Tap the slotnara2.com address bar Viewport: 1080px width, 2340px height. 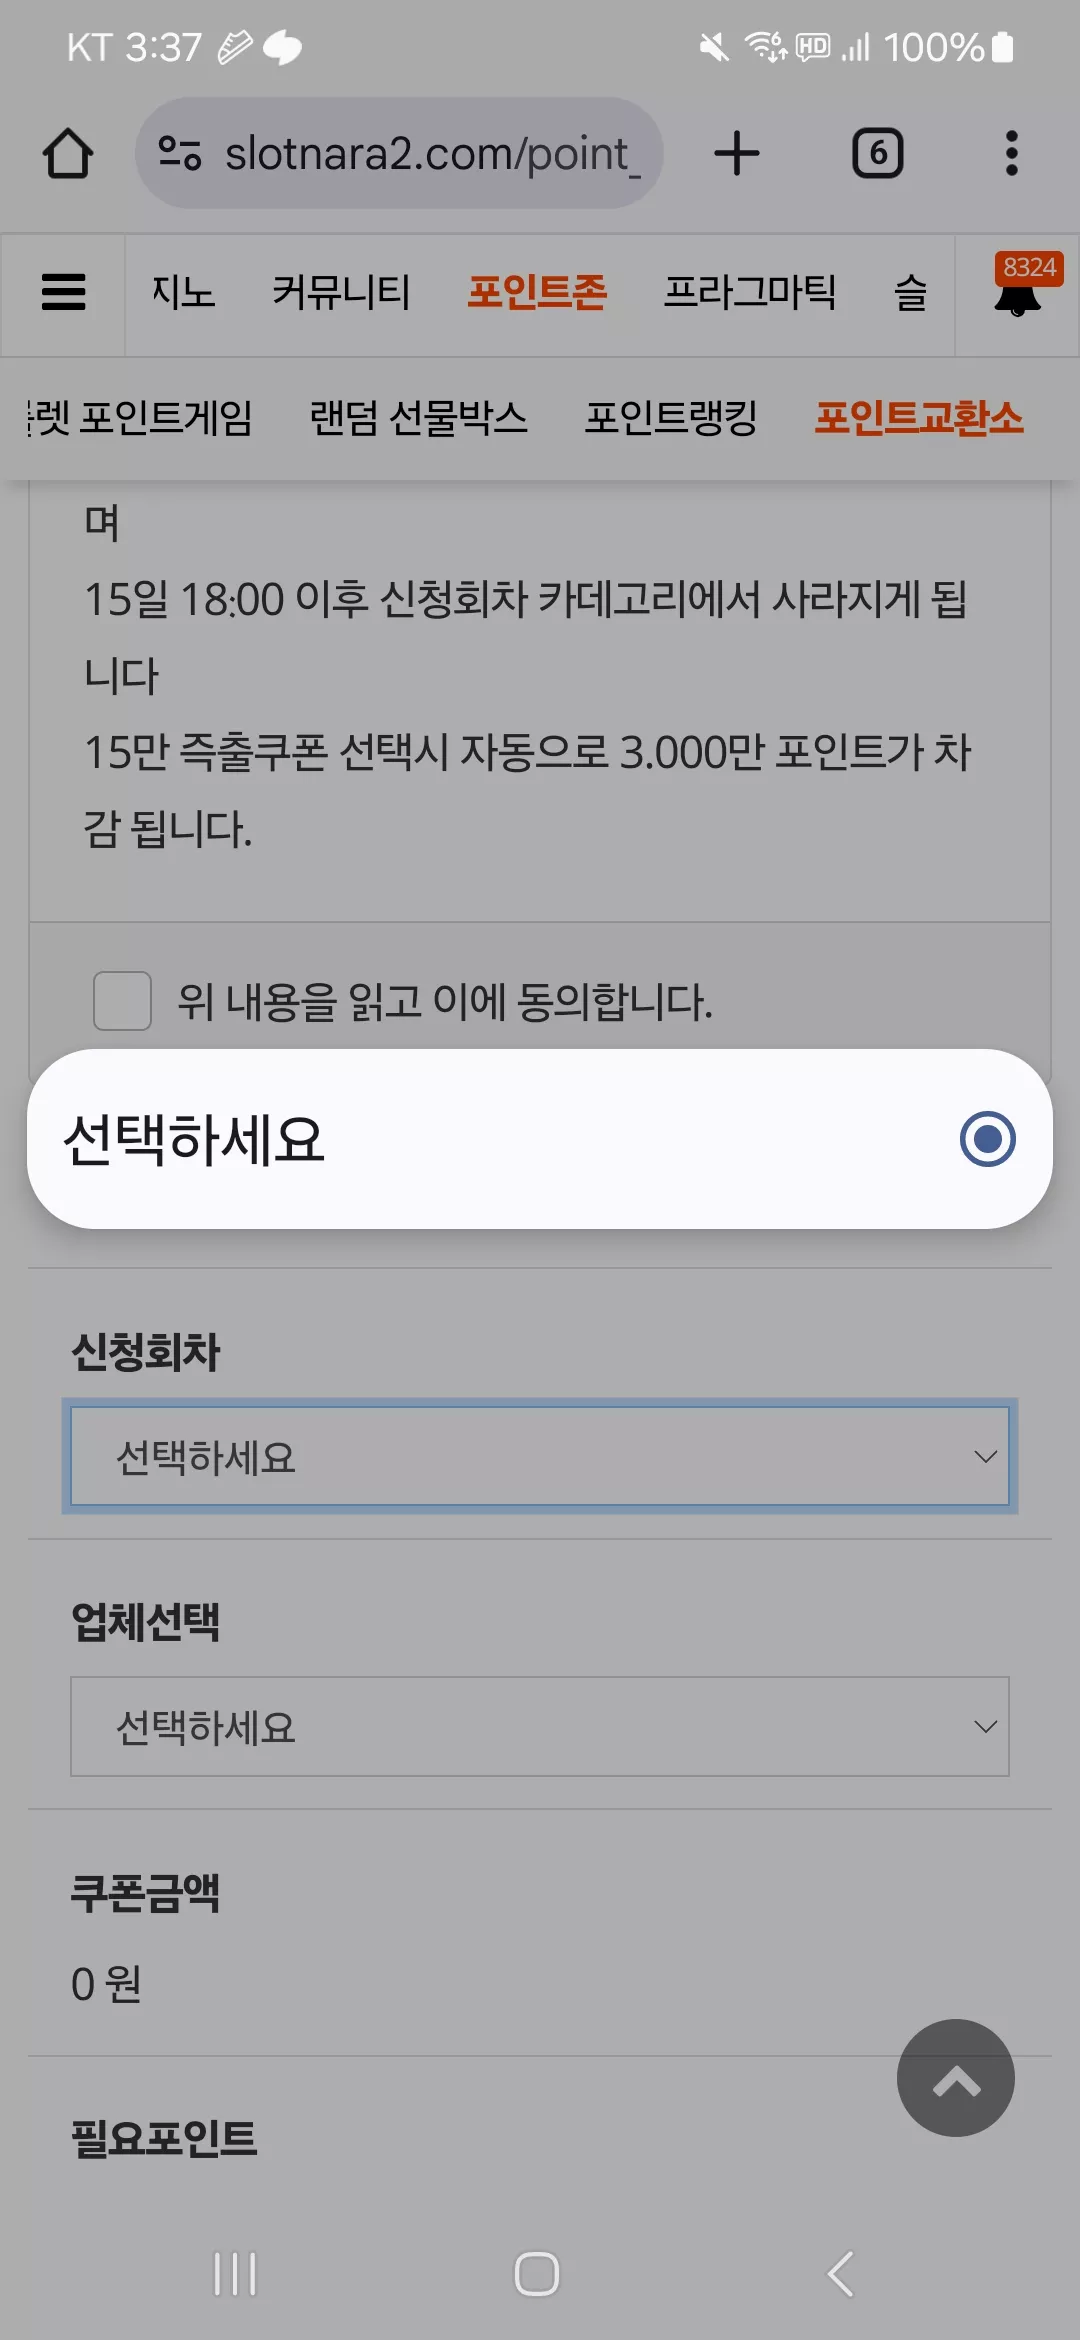(400, 153)
